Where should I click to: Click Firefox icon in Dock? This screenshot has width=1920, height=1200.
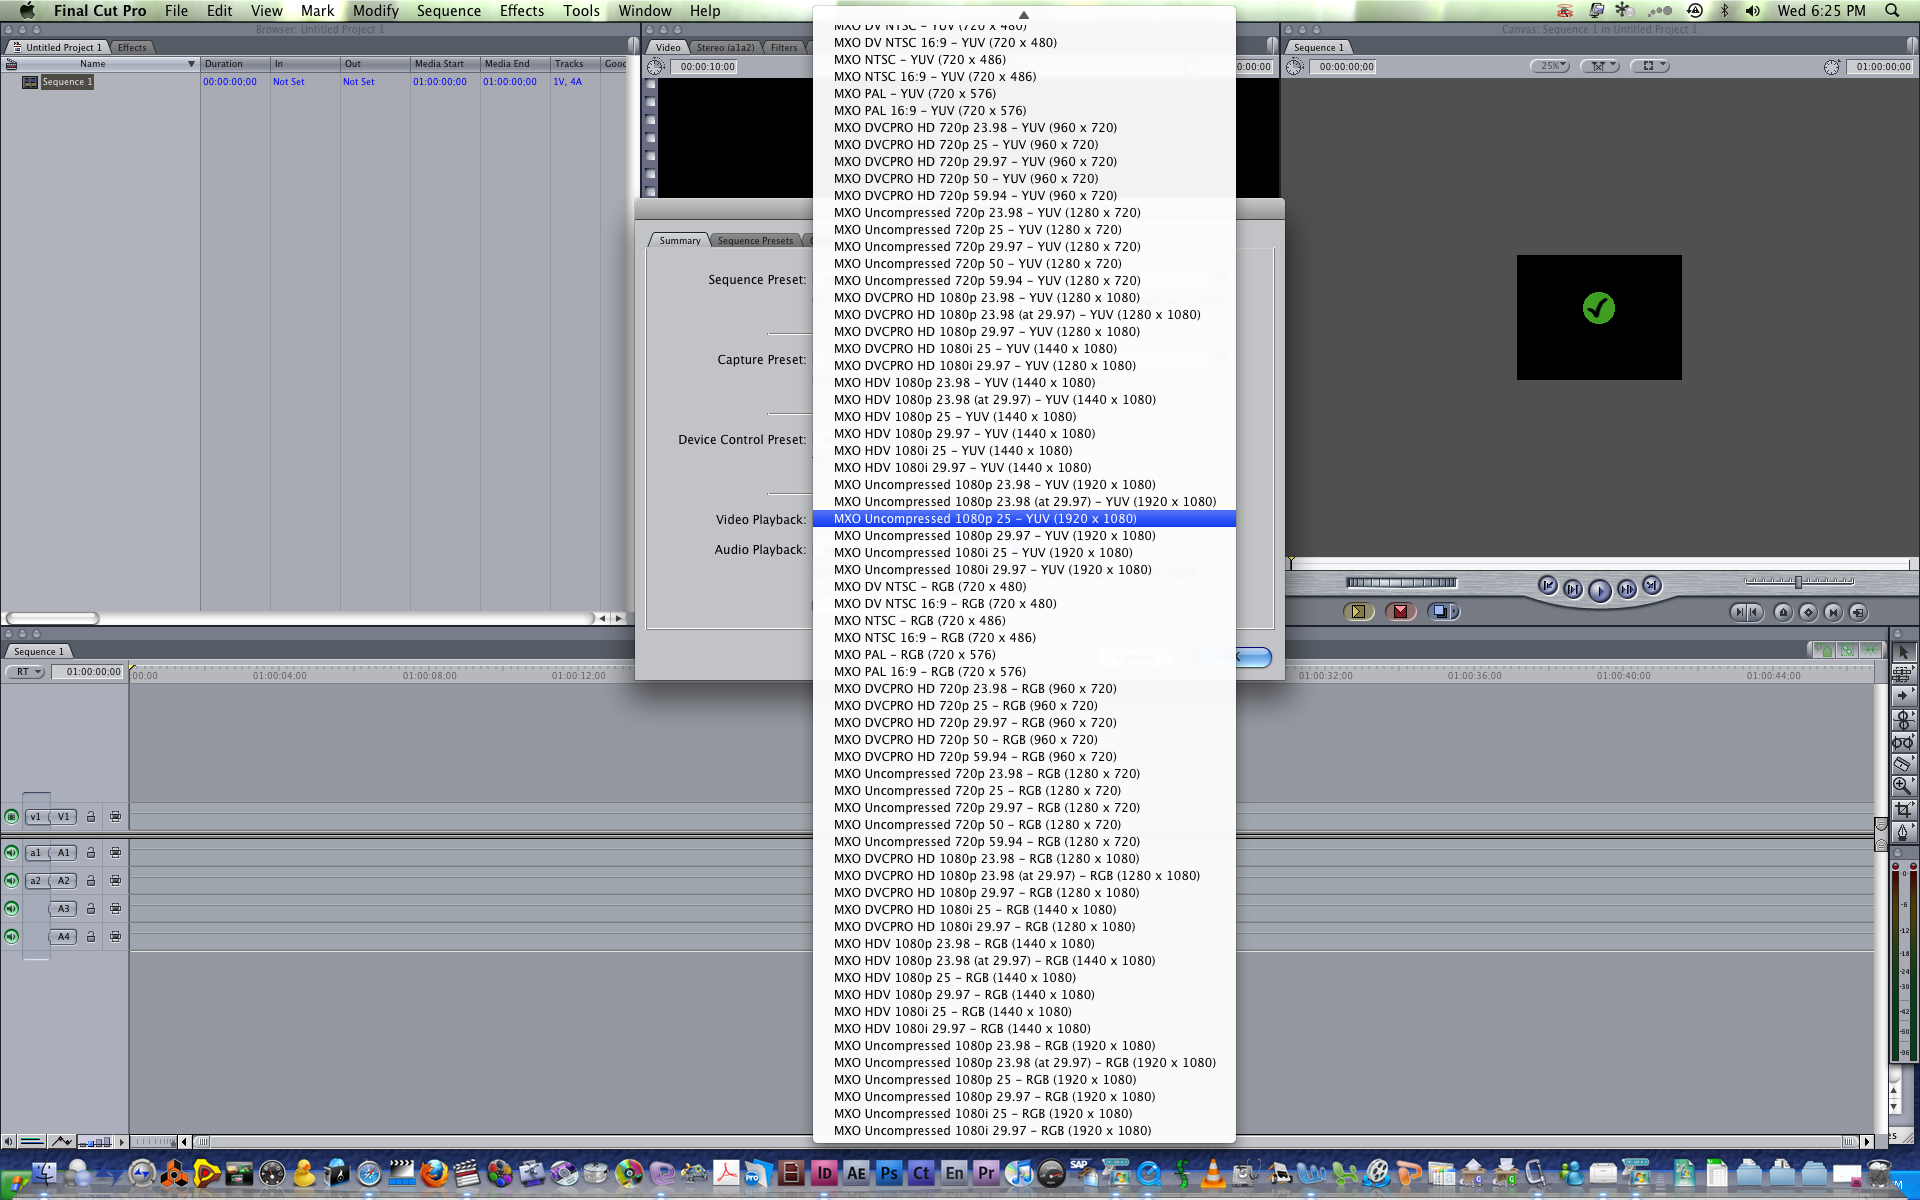coord(434,1173)
